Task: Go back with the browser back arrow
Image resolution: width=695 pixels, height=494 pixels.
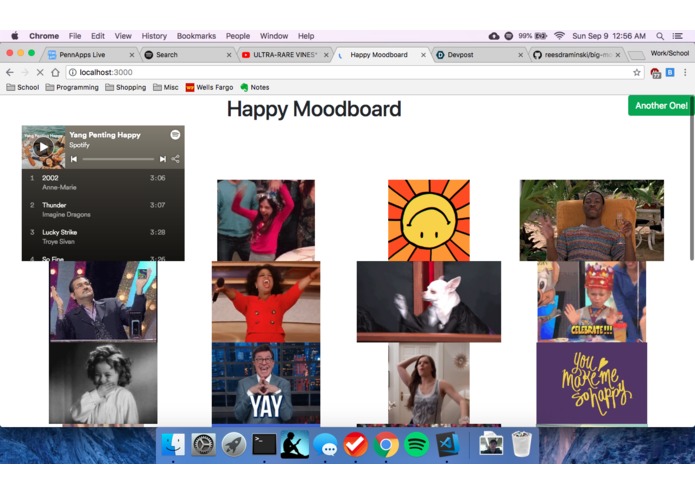Action: 10,72
